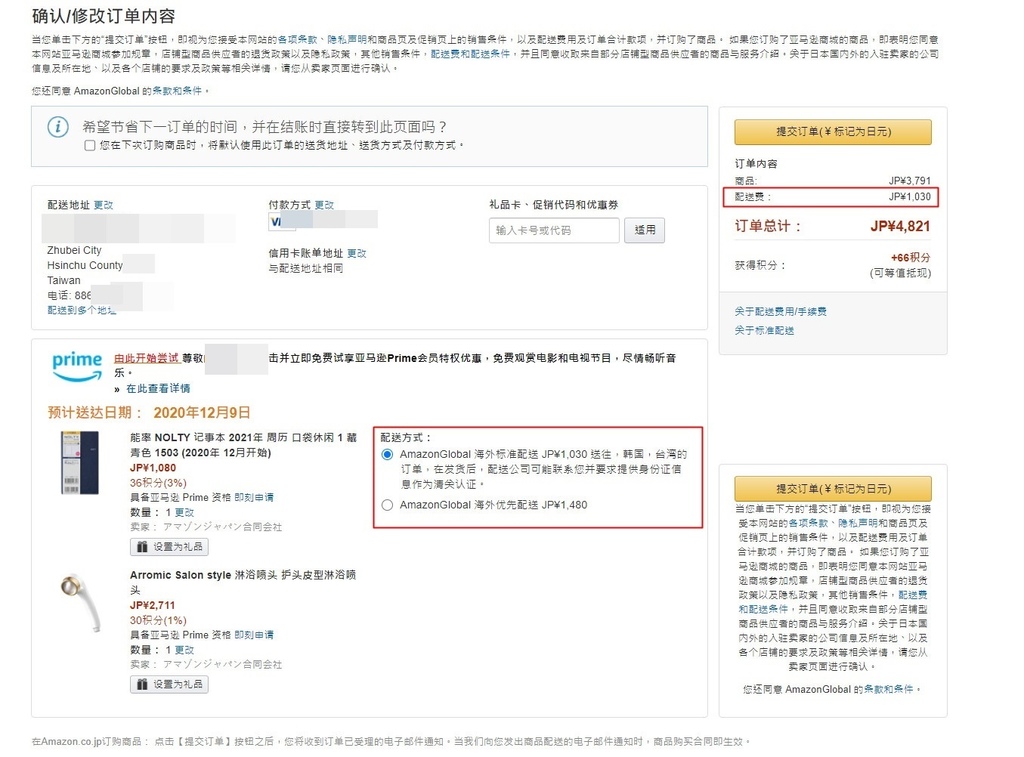
Task: Click the 30积分(1%) points text
Action: 158,620
